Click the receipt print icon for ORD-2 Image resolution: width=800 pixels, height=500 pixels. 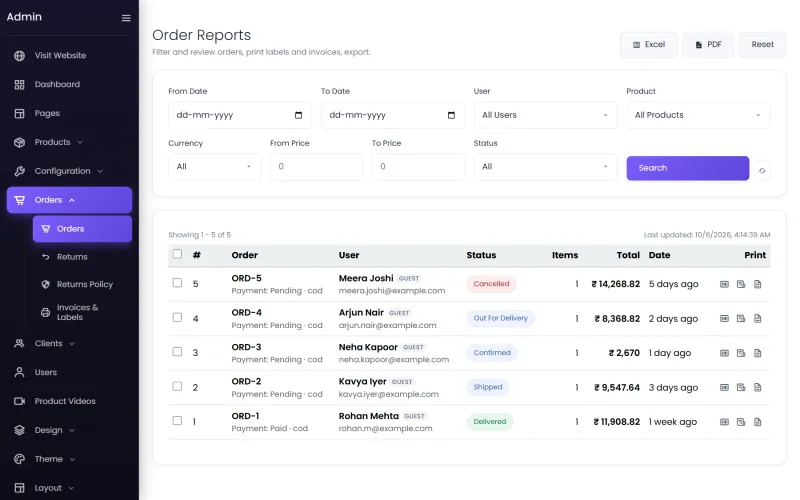pos(741,387)
